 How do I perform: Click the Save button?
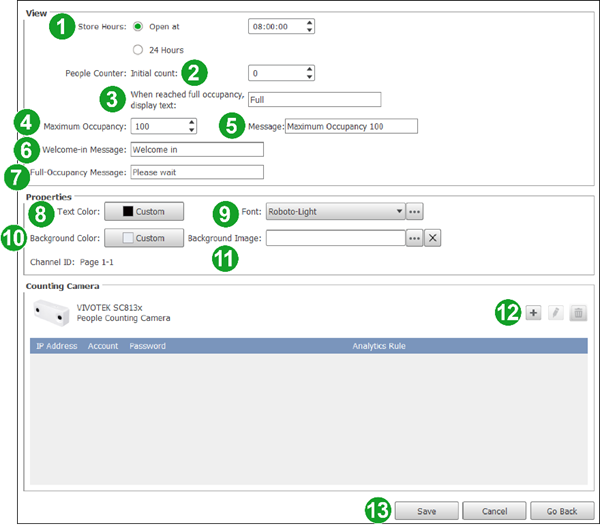tap(426, 511)
